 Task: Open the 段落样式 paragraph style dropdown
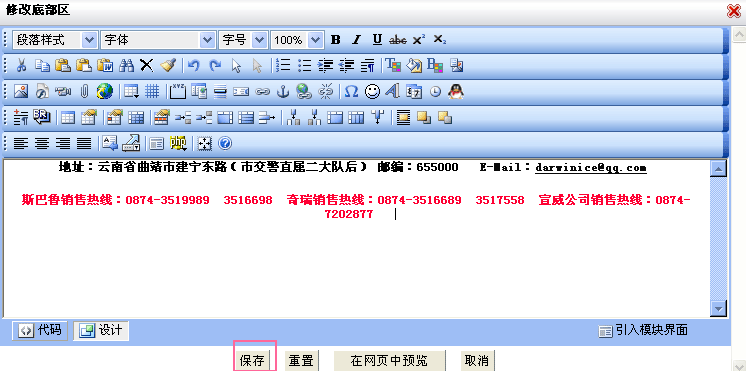55,40
